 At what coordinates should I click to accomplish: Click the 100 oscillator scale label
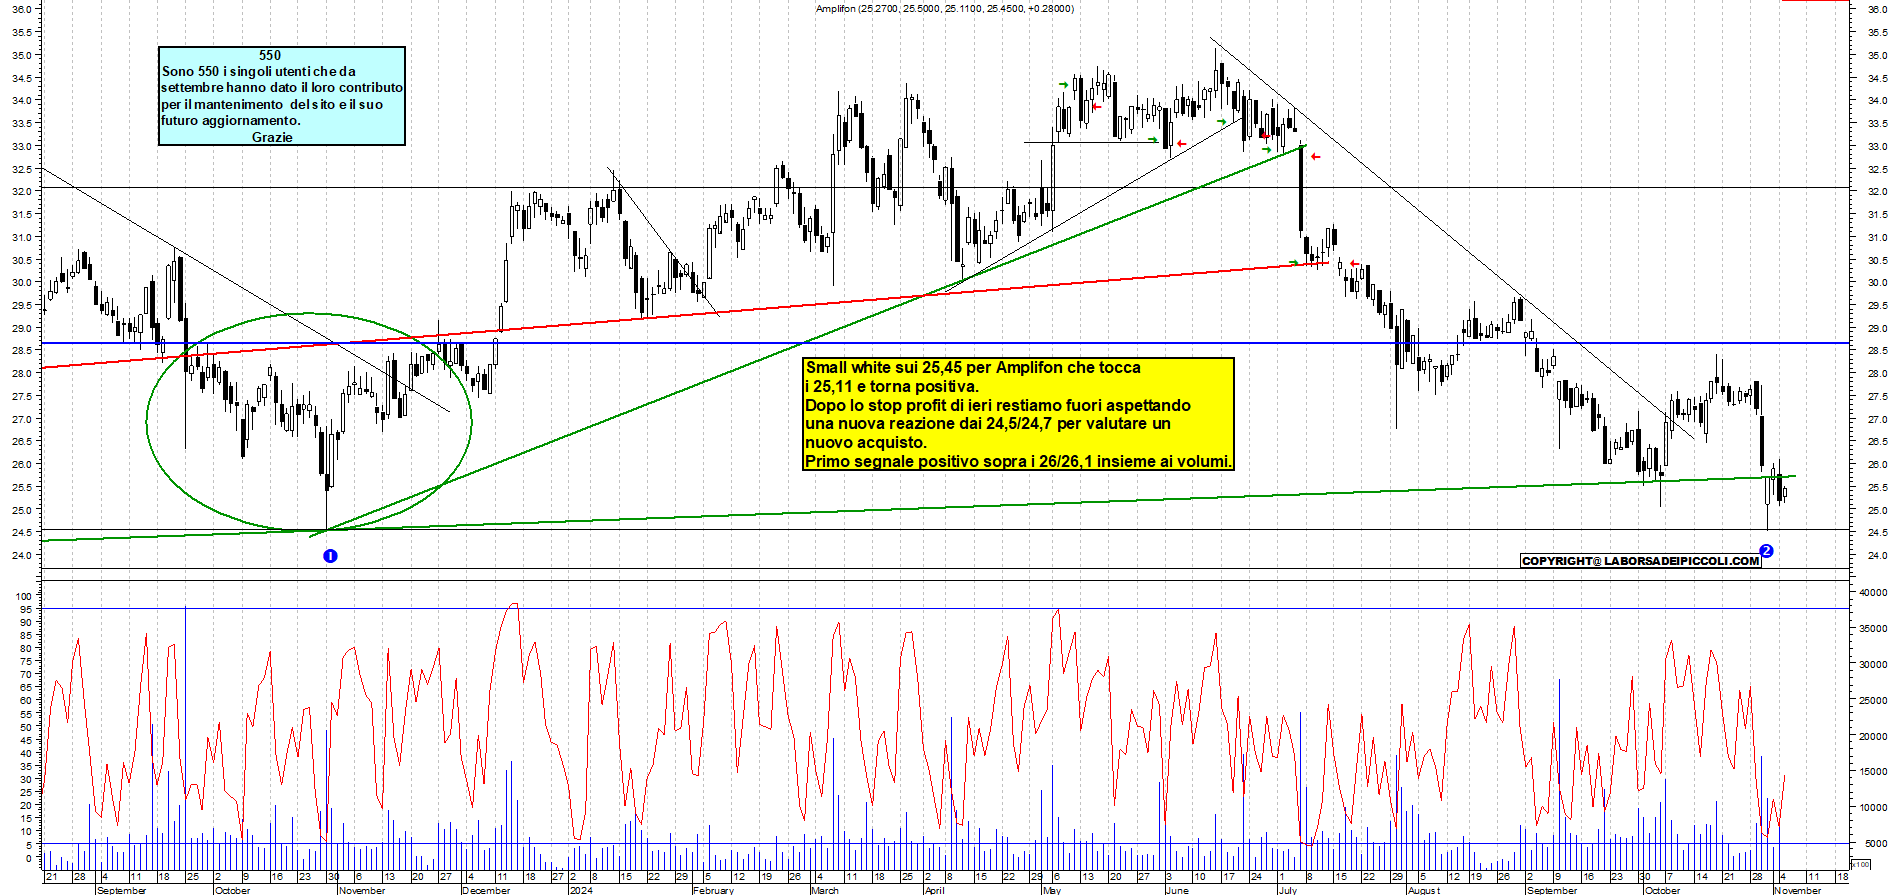[23, 596]
